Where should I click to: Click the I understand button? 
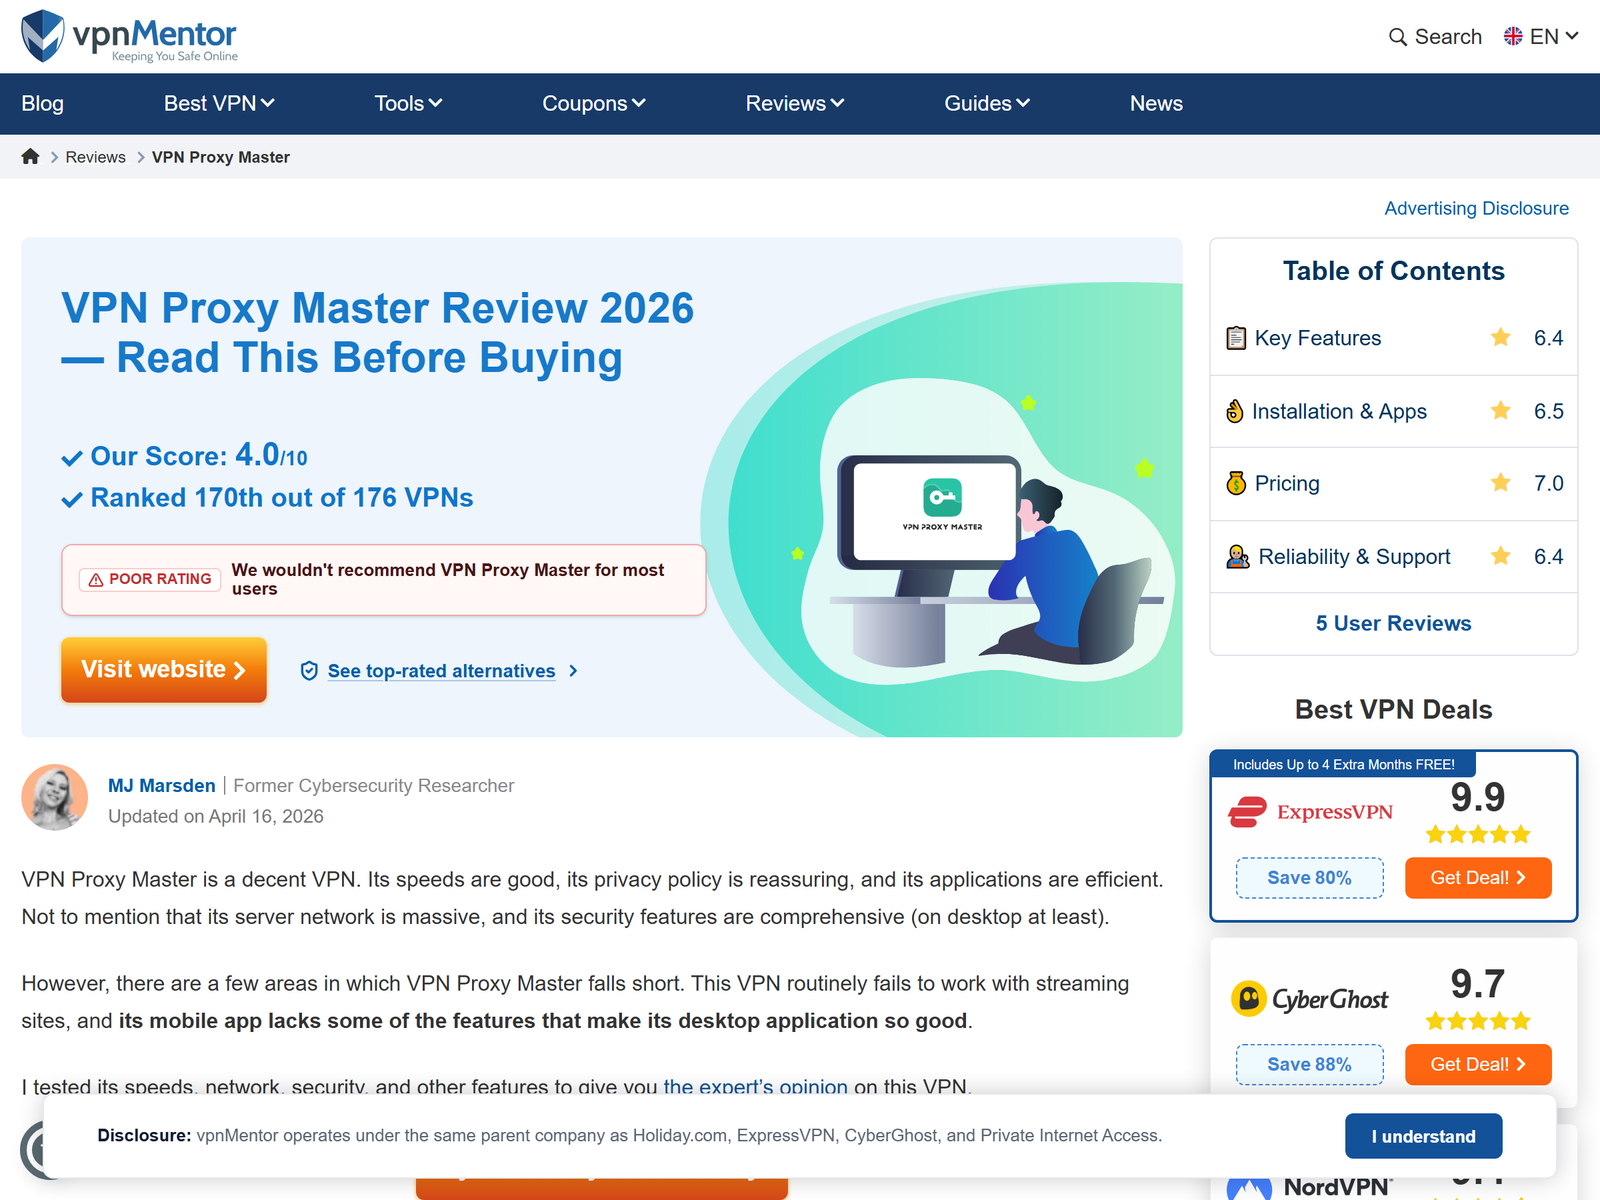point(1423,1136)
